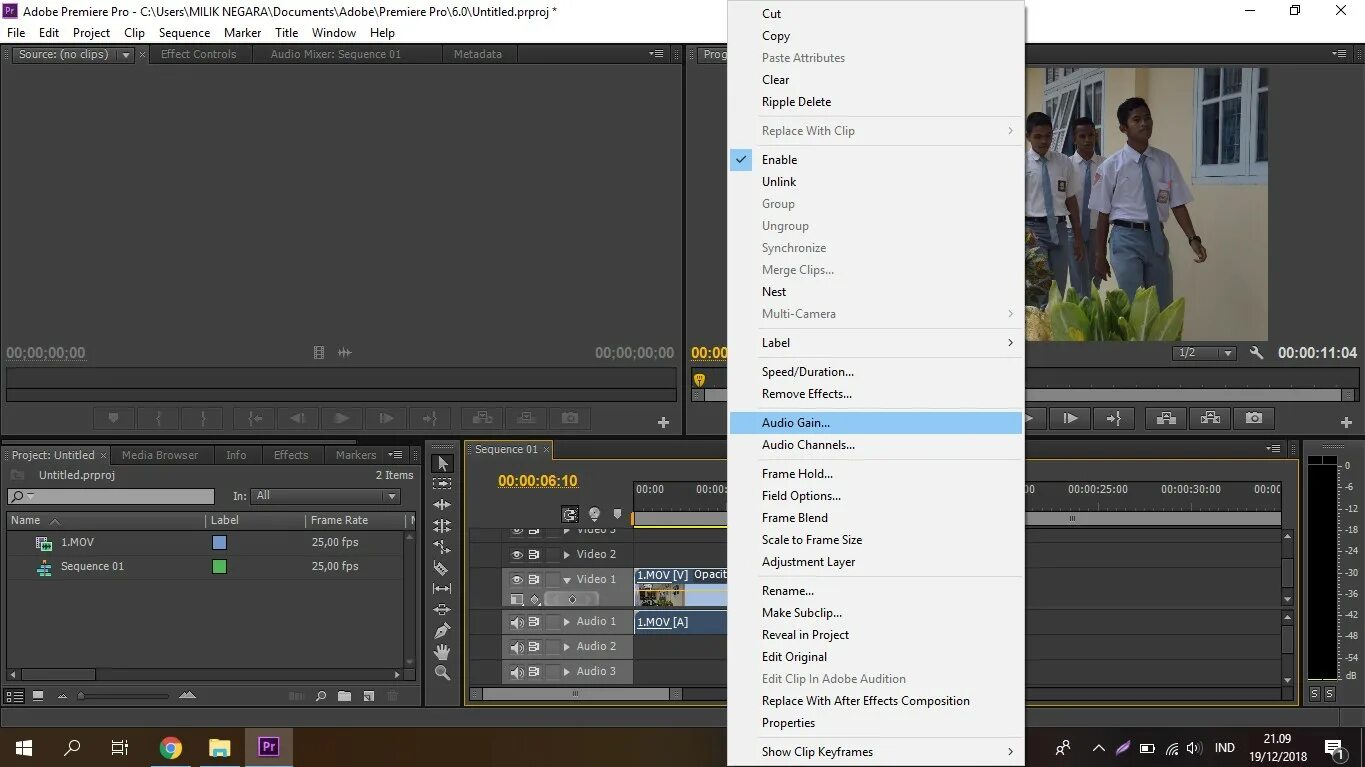Open Program Monitor button editor plus
The width and height of the screenshot is (1365, 767).
1346,423
